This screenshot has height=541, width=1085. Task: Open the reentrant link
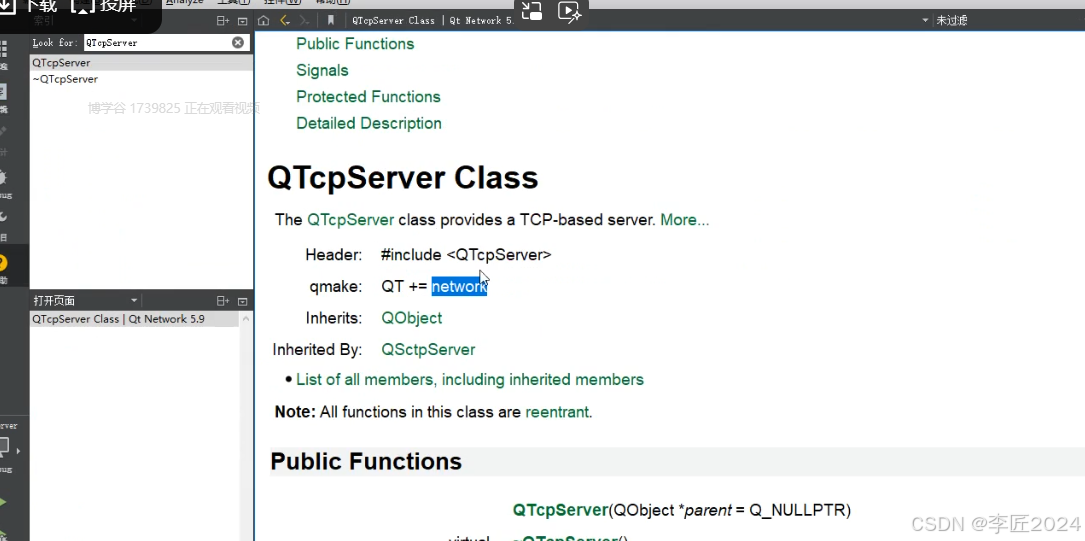tap(558, 412)
